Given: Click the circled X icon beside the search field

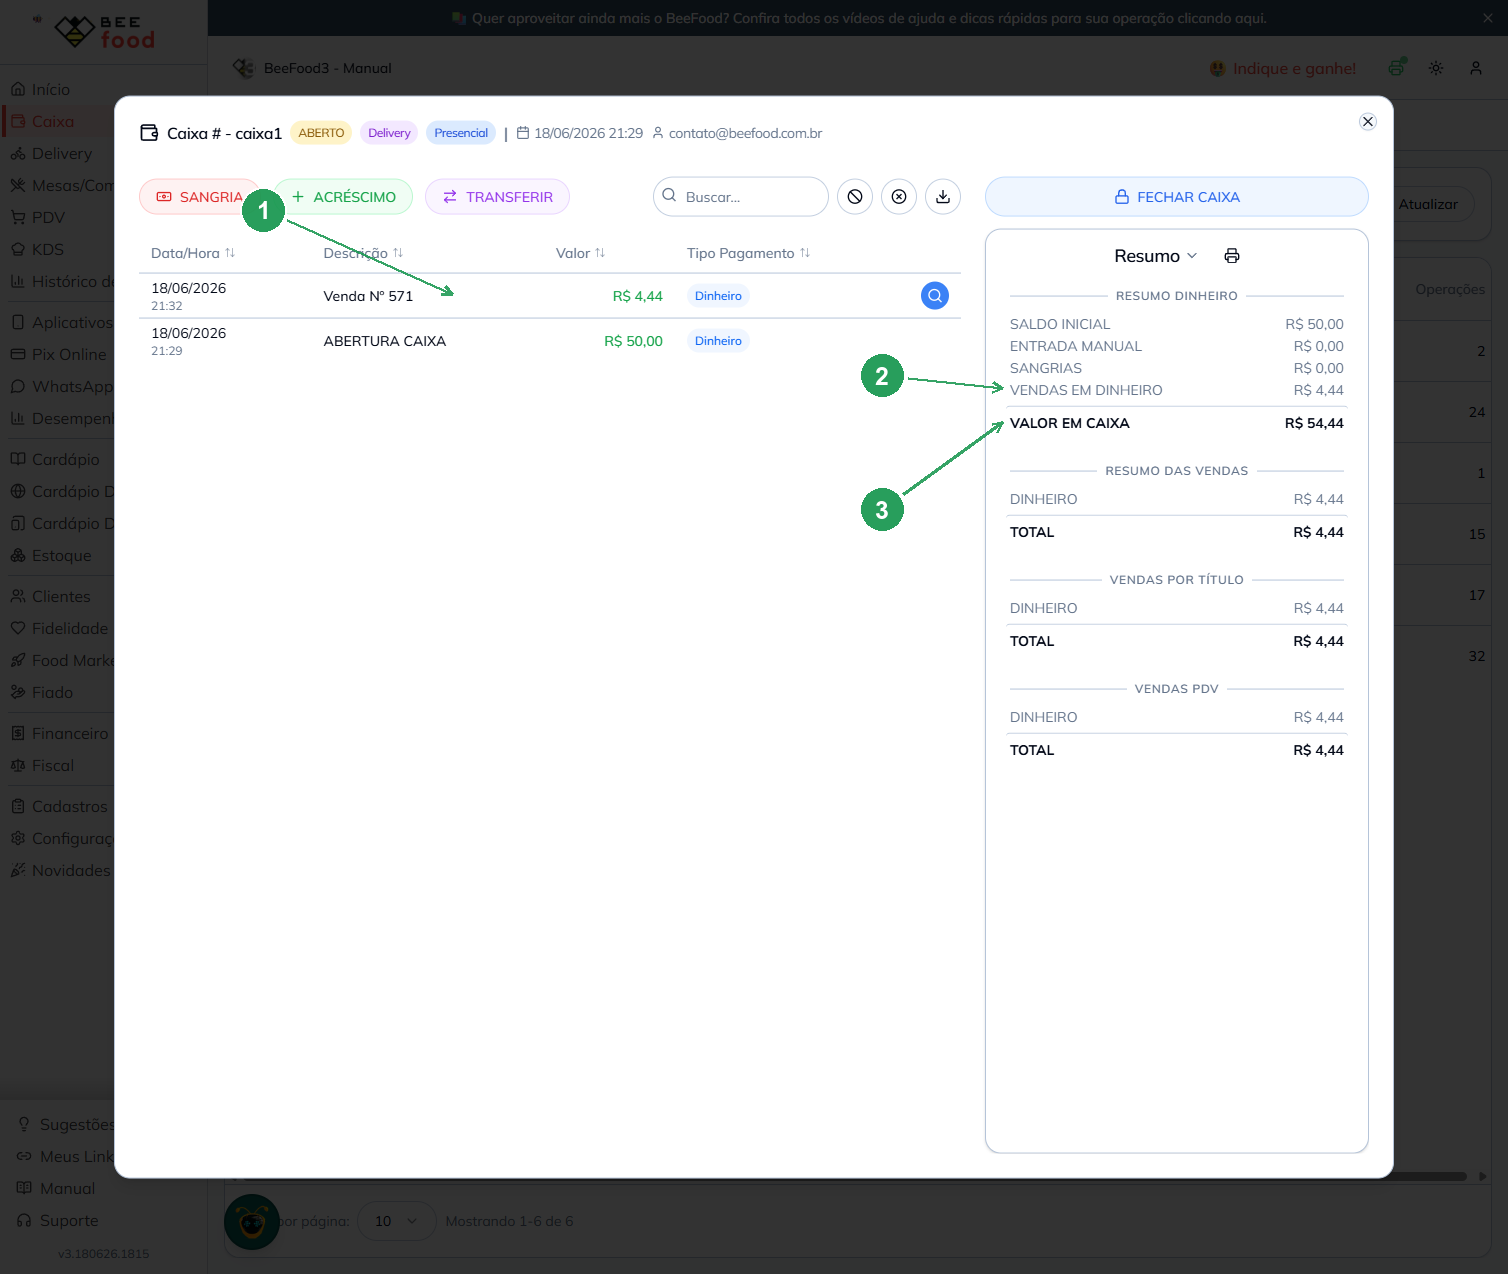Looking at the screenshot, I should (x=899, y=197).
